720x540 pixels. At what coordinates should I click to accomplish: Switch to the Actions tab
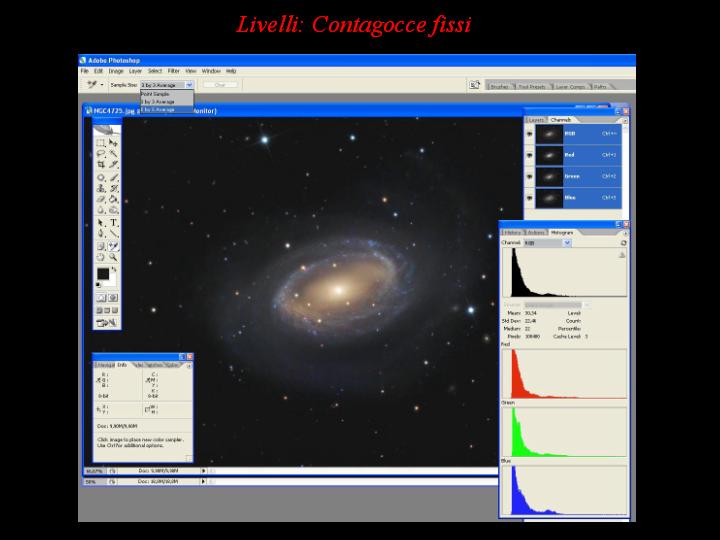tap(536, 233)
